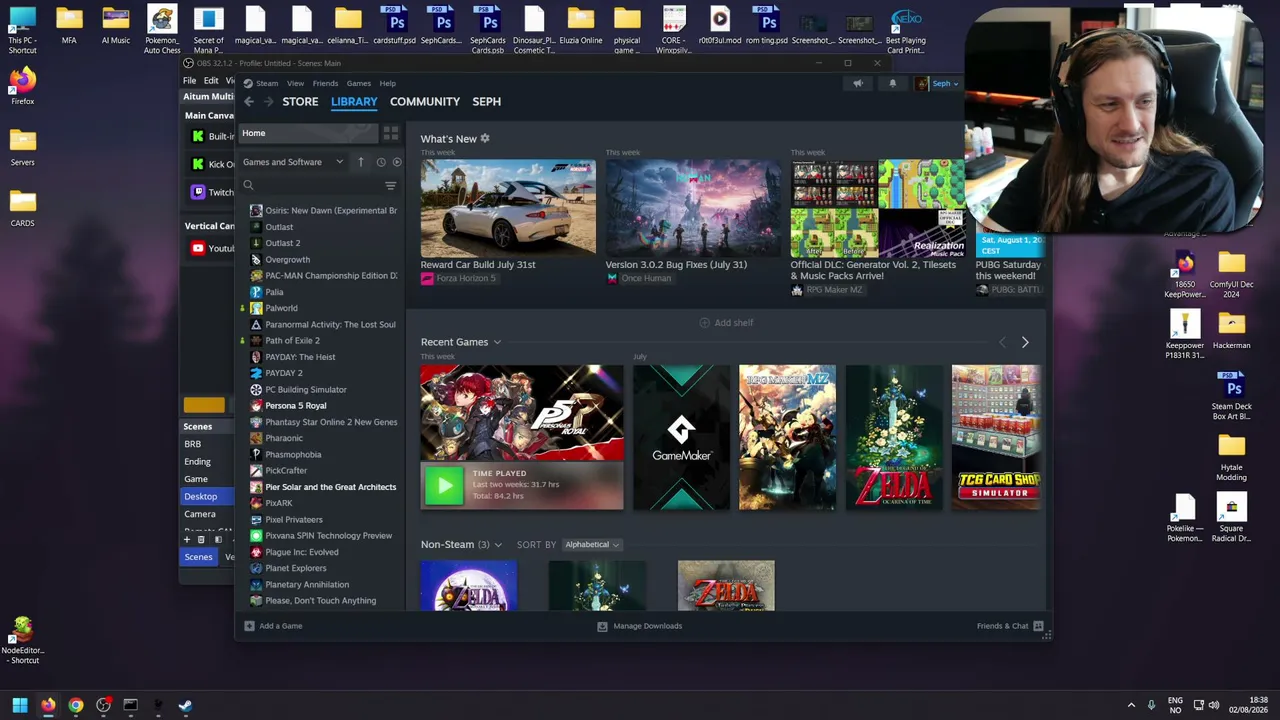Open the Friends menu in Steam

tap(325, 84)
